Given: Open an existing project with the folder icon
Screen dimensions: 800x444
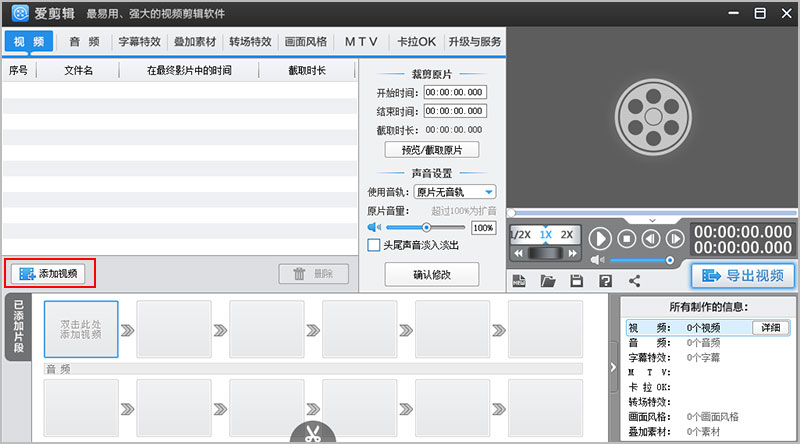Looking at the screenshot, I should pyautogui.click(x=548, y=281).
